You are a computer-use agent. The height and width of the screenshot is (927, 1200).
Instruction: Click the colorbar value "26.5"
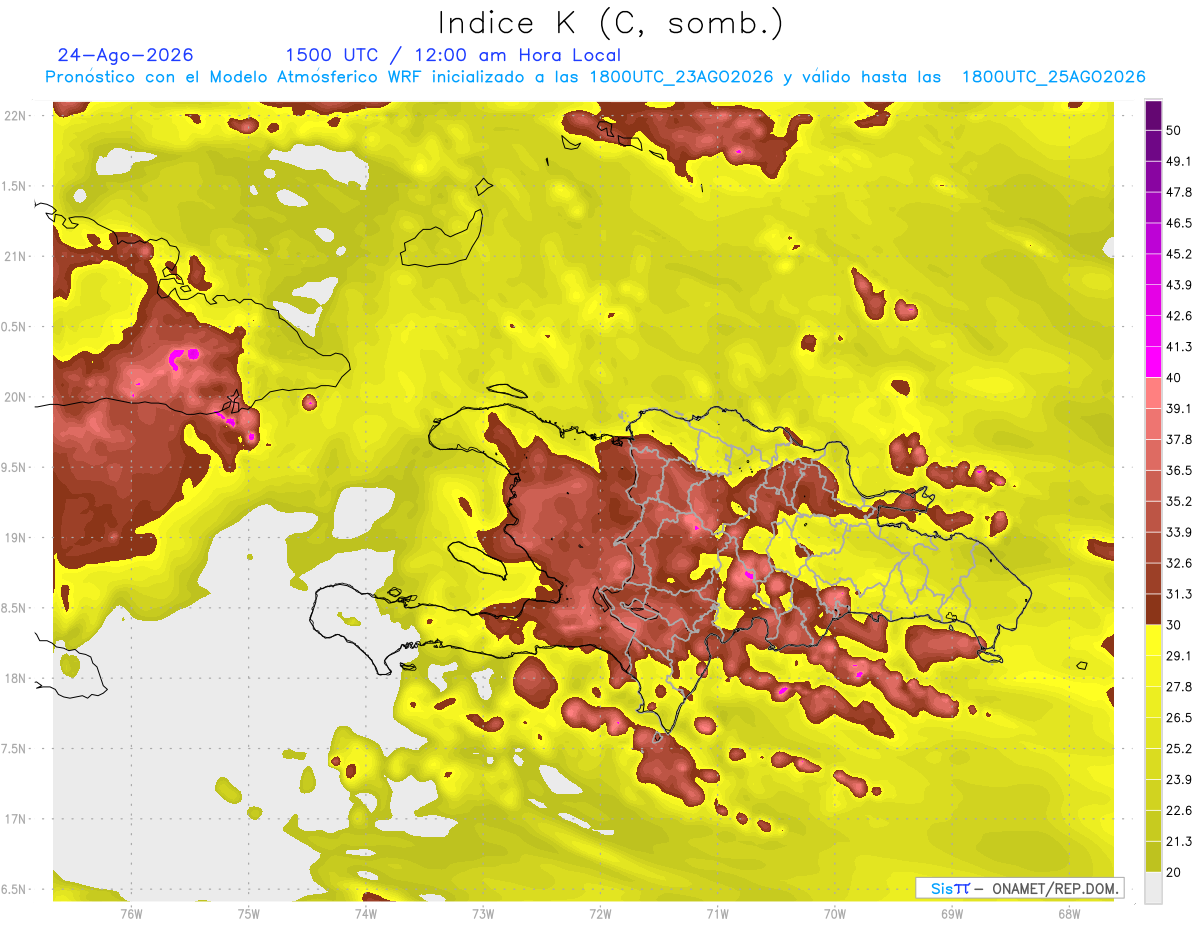click(x=1179, y=718)
